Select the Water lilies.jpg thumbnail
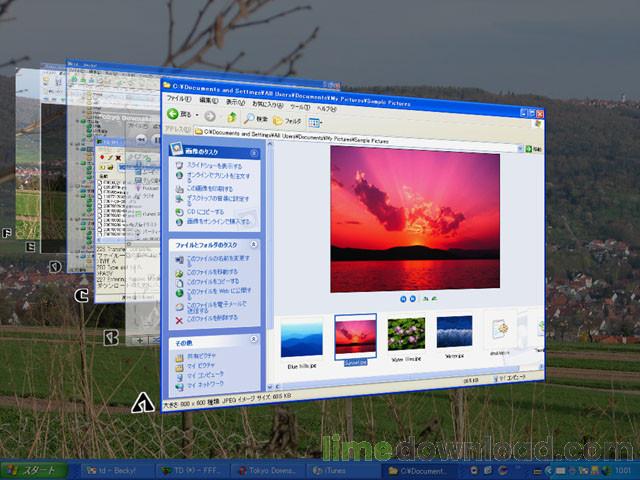The width and height of the screenshot is (640, 480). tap(406, 335)
